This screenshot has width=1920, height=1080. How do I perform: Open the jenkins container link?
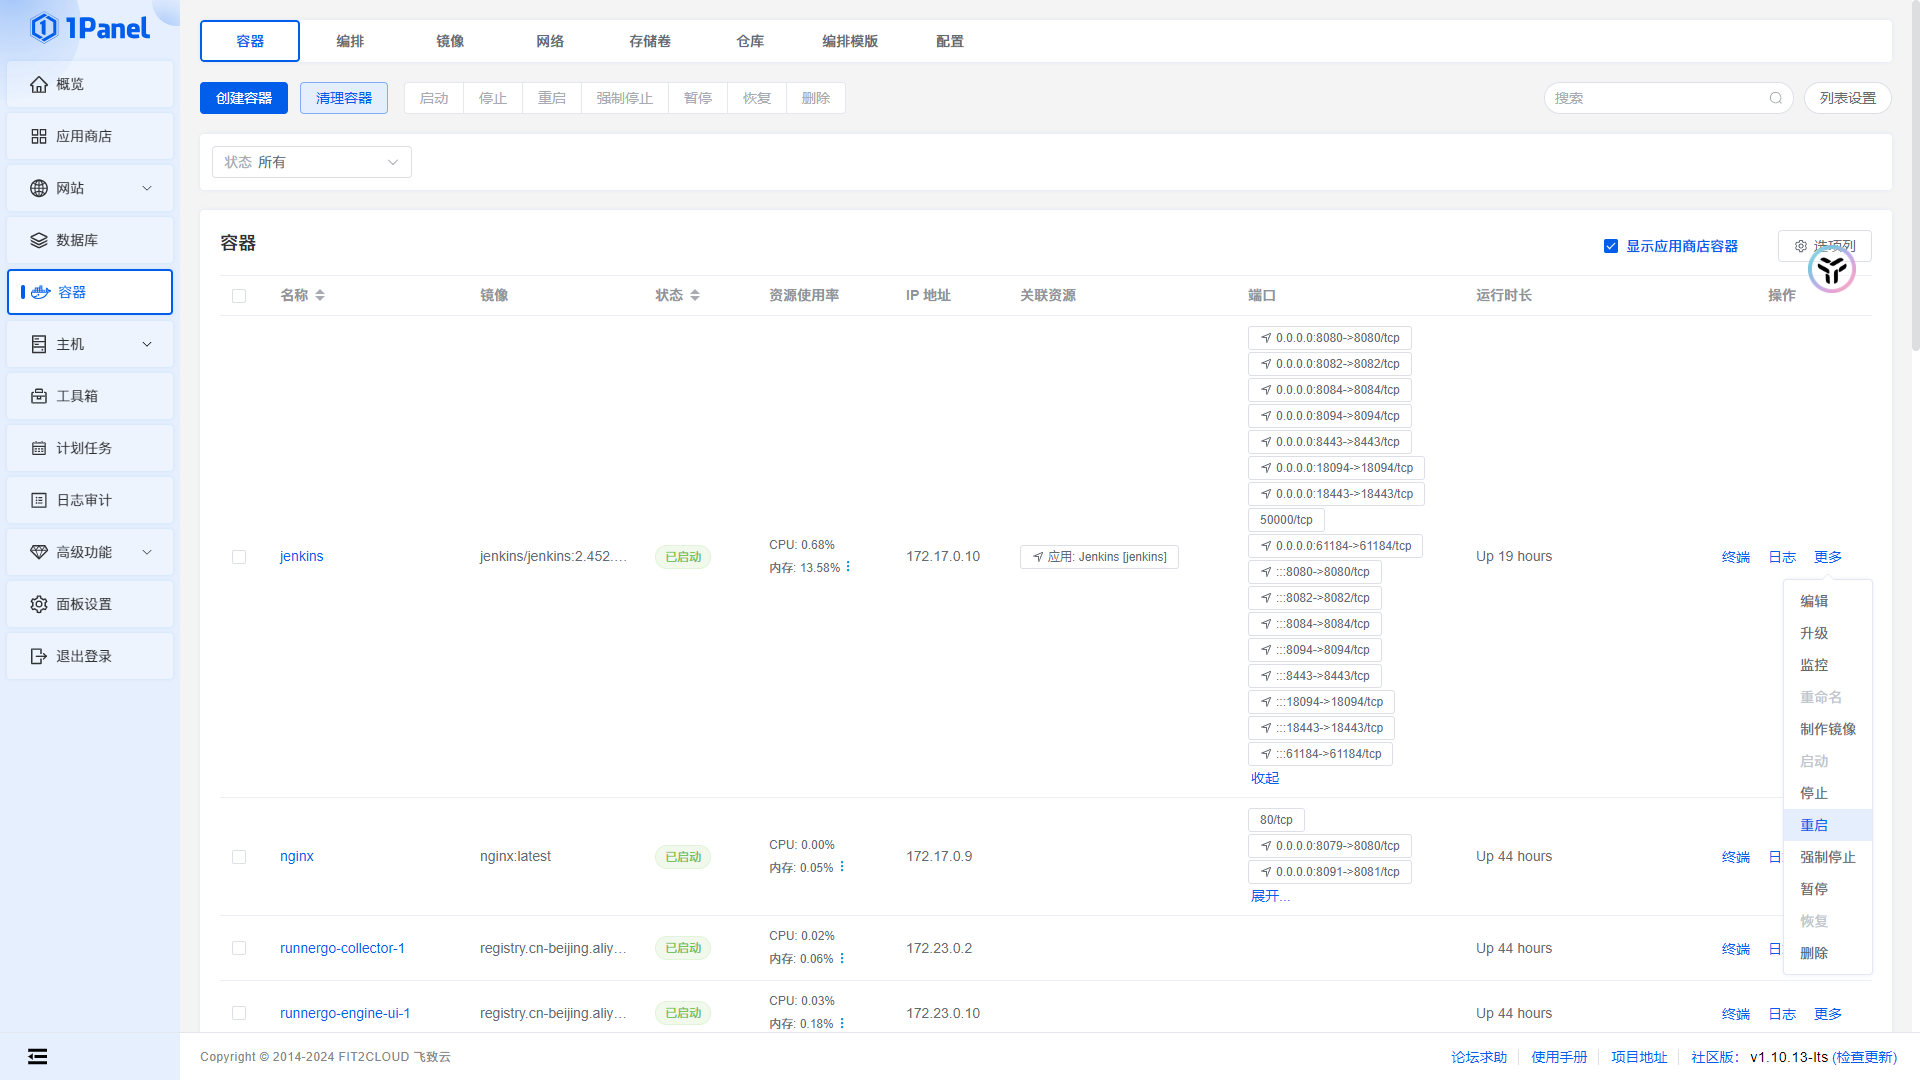(x=302, y=556)
